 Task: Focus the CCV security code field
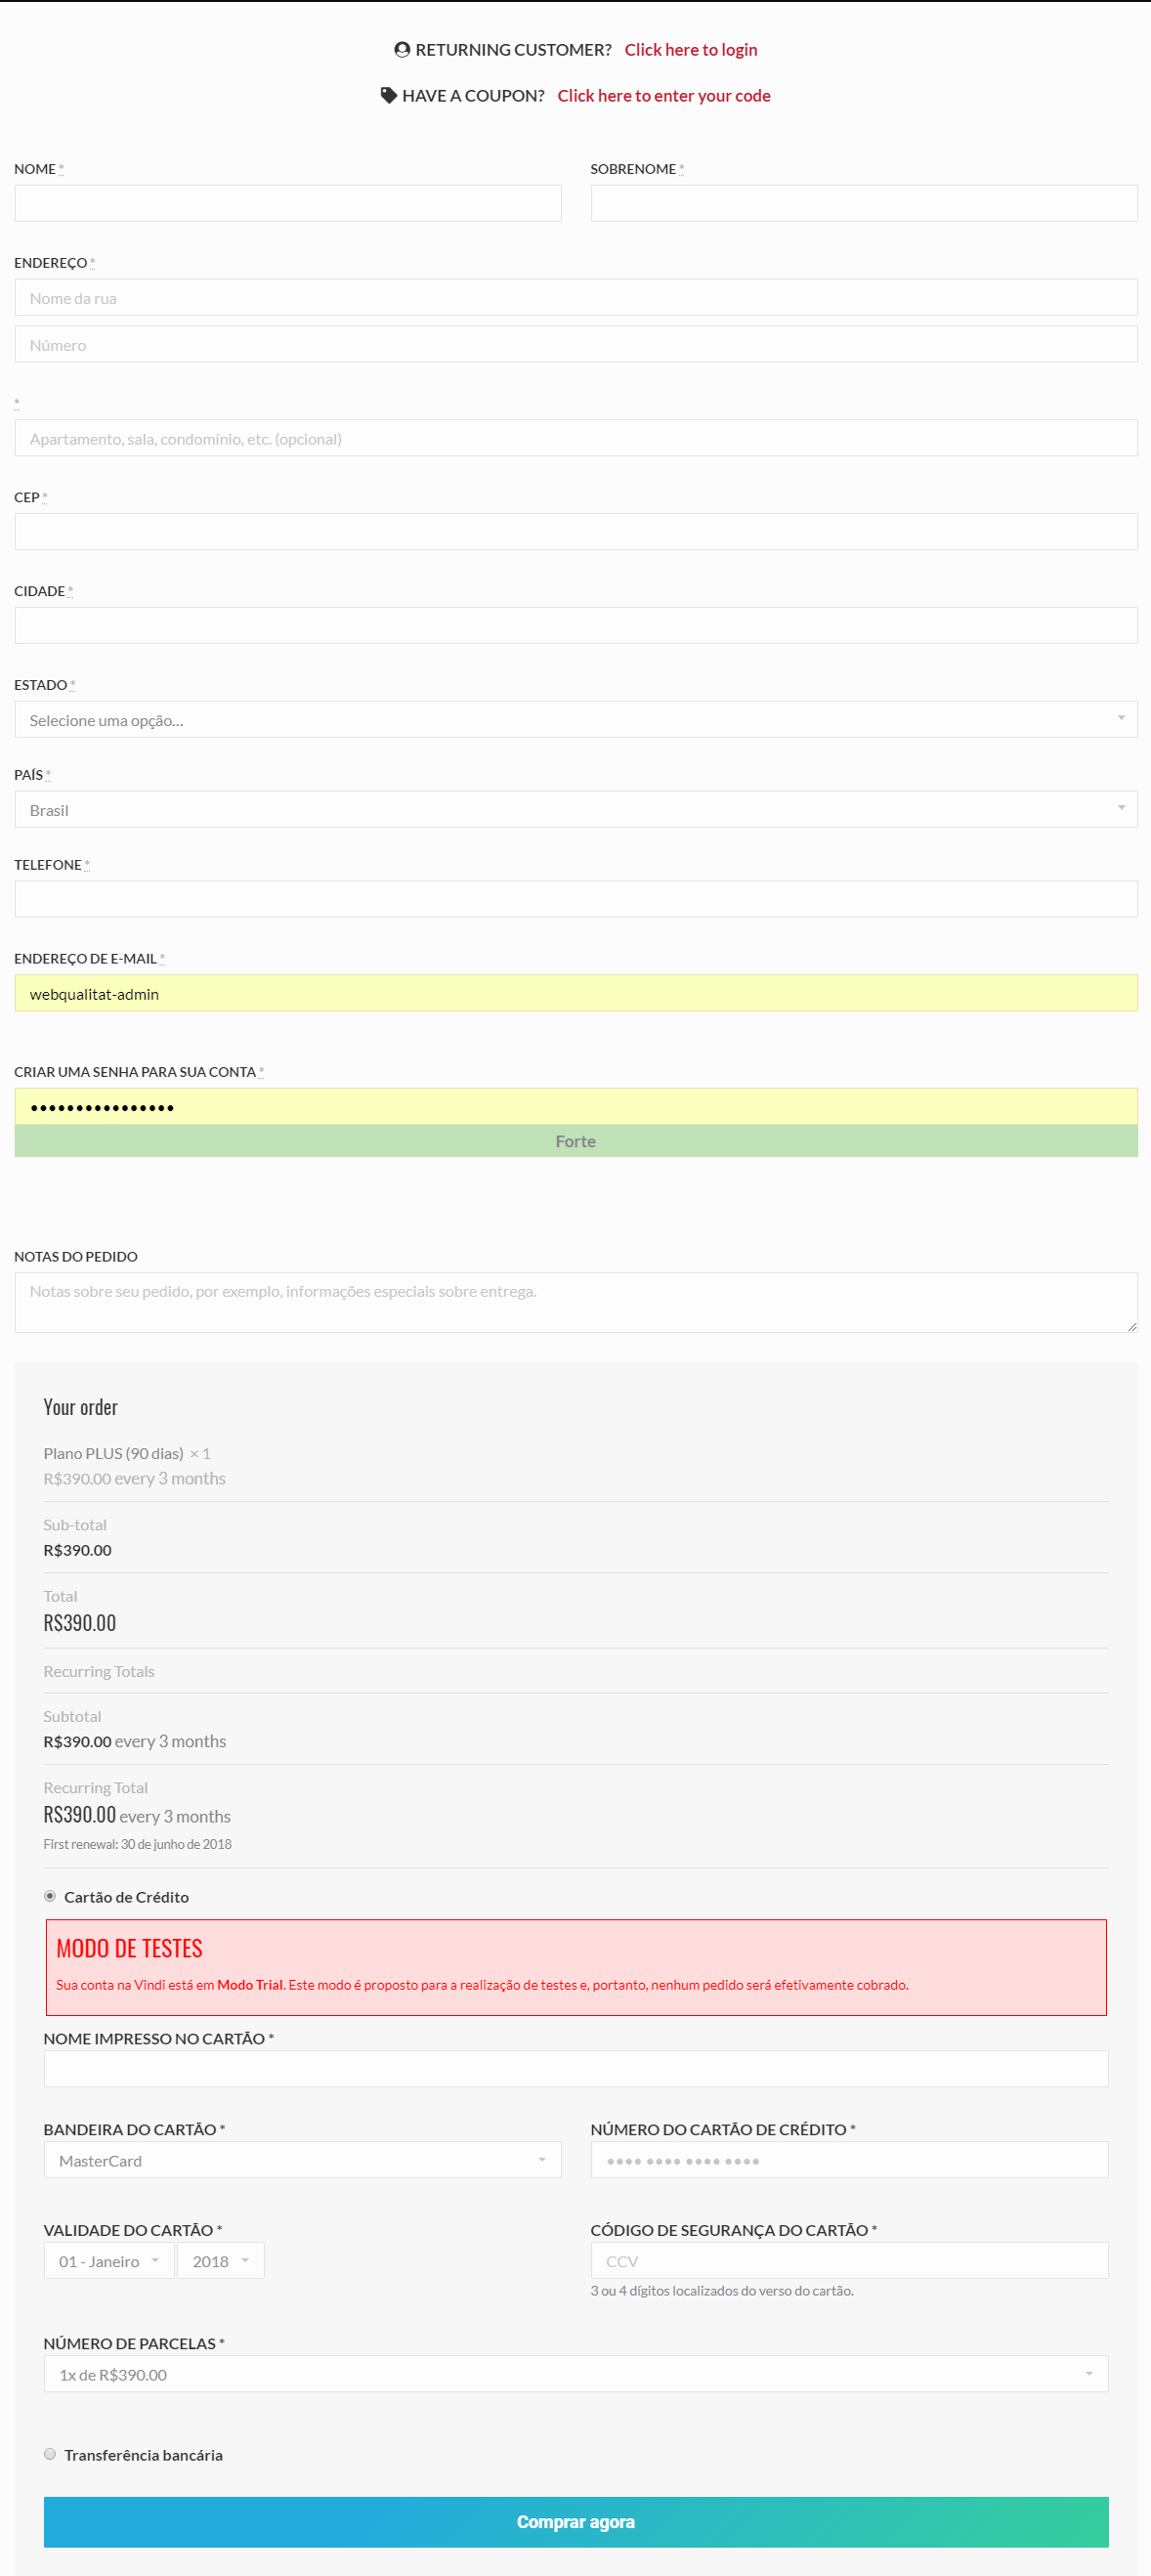[x=849, y=2261]
